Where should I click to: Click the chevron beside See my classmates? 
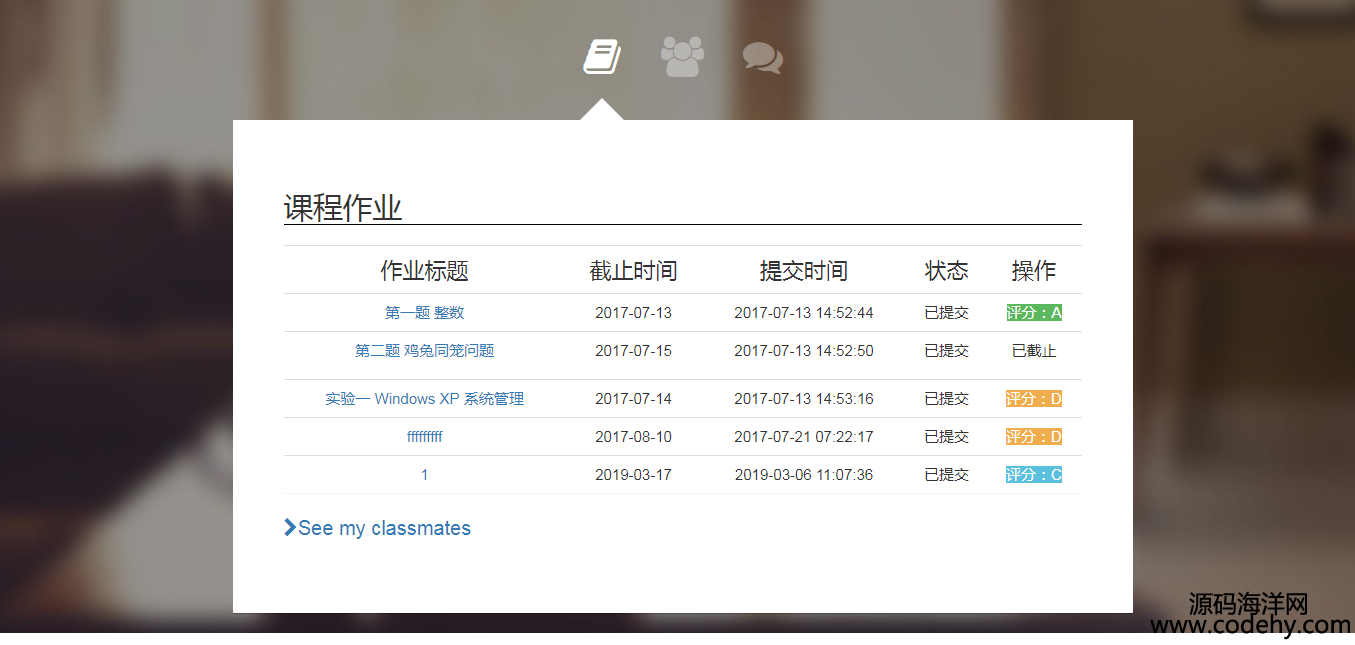point(290,527)
